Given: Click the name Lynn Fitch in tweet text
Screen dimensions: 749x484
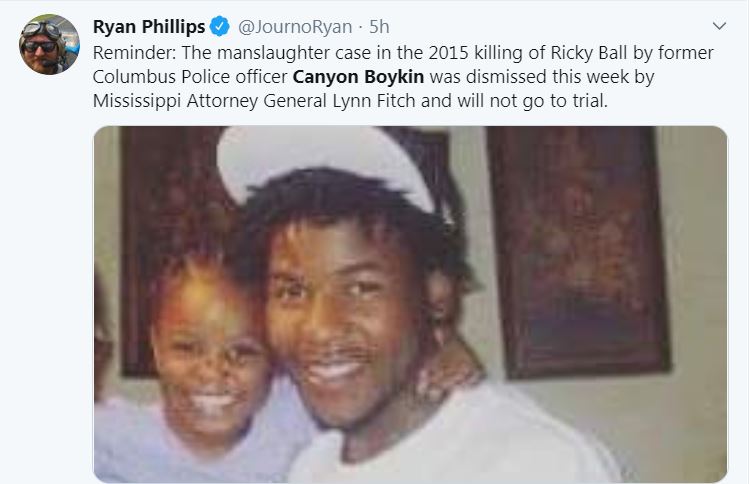Looking at the screenshot, I should click(x=374, y=101).
